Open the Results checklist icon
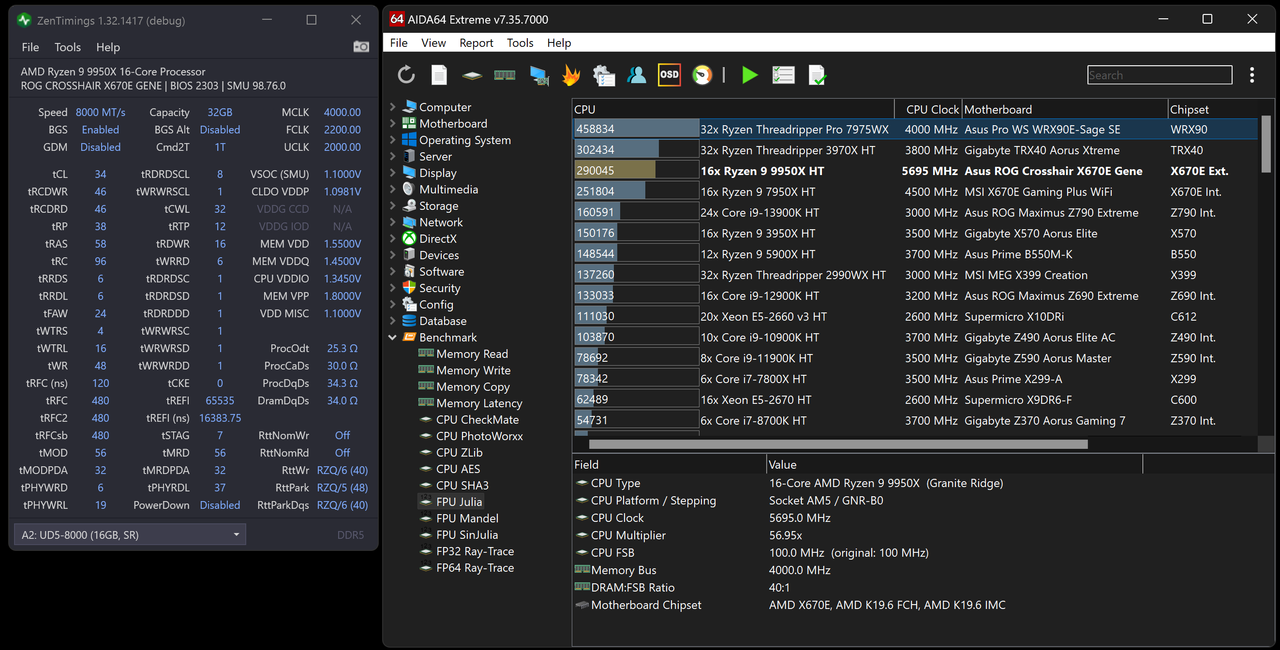 (x=783, y=75)
